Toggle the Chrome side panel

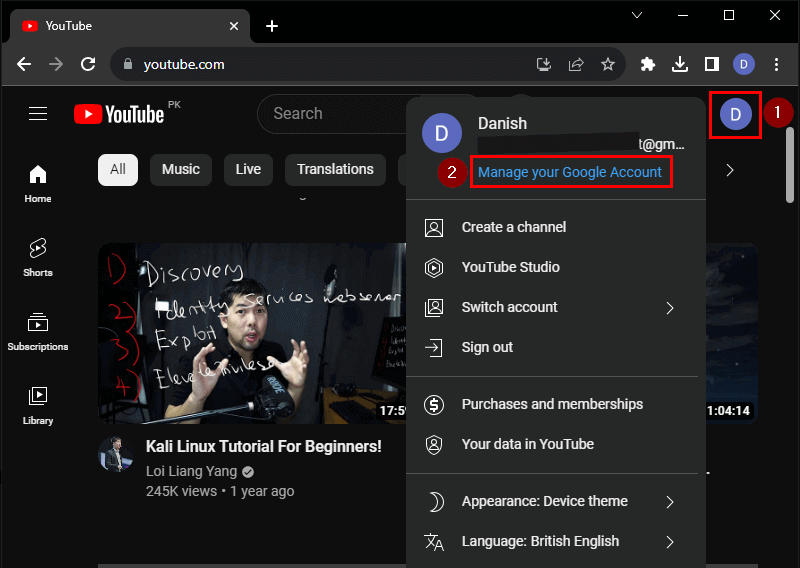tap(712, 64)
